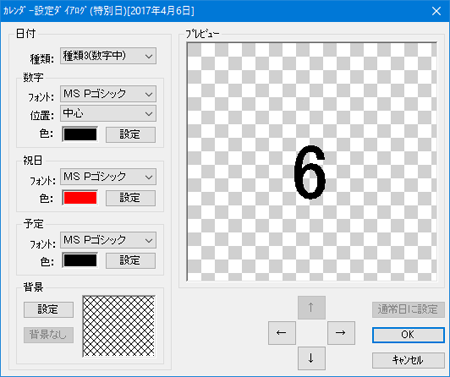Close the calendar settings dialog
450x377 pixels.
point(436,11)
